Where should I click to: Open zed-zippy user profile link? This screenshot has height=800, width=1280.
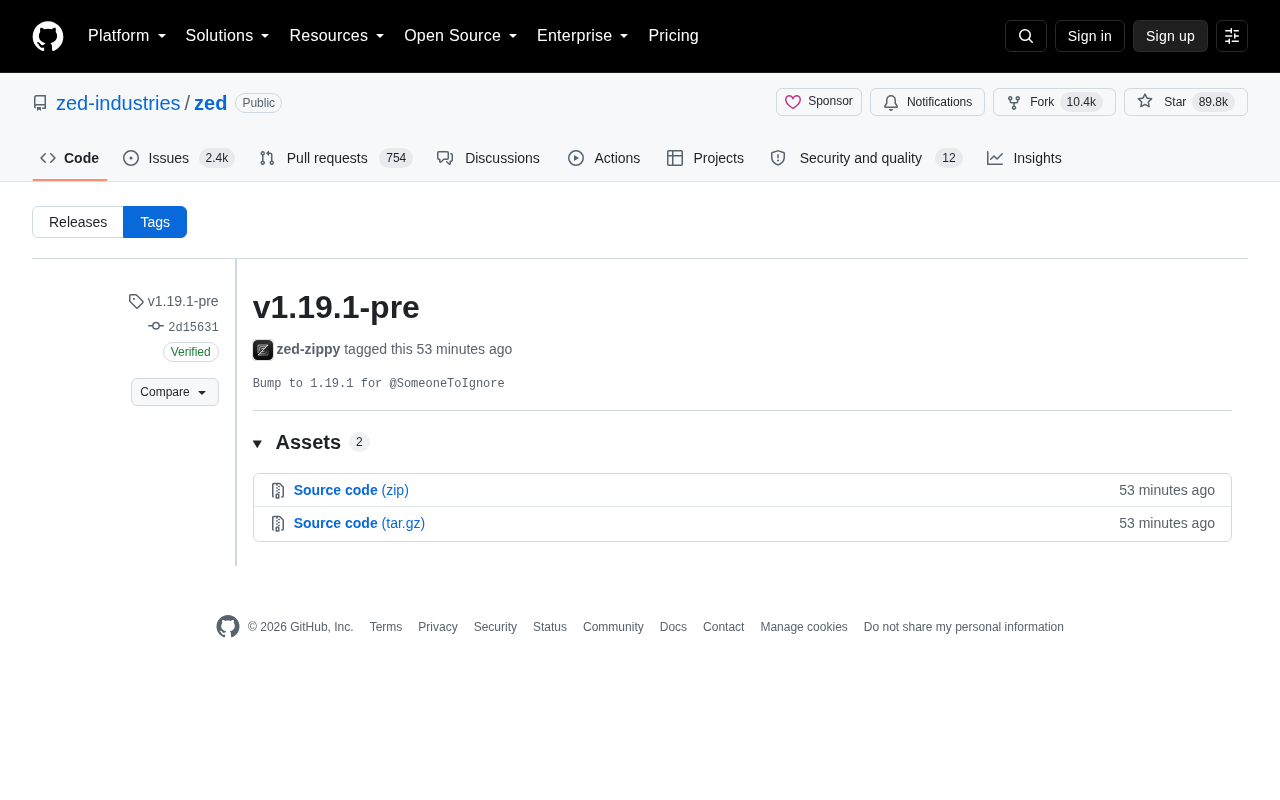coord(308,349)
